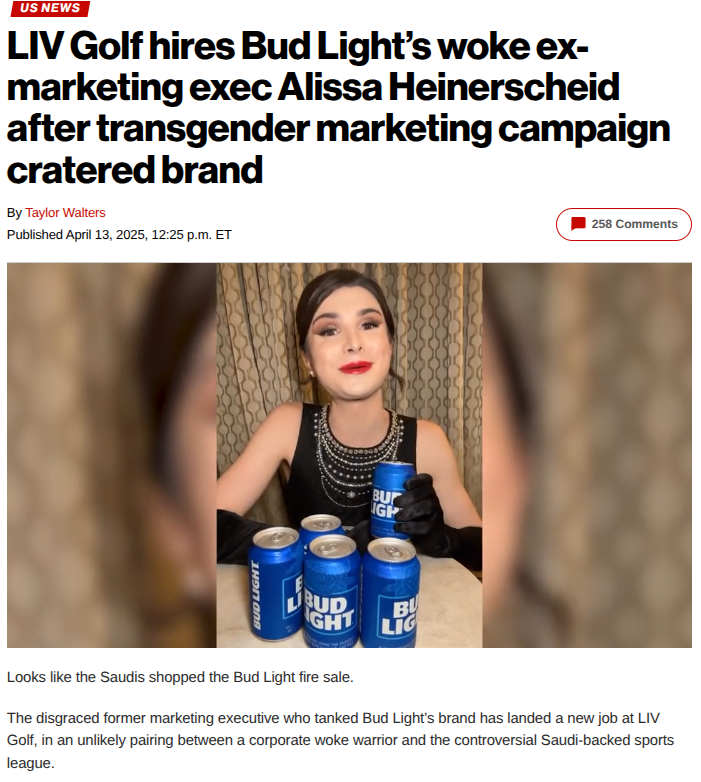Click the rightmost Bud Light can on table
The image size is (701, 782).
tap(391, 593)
